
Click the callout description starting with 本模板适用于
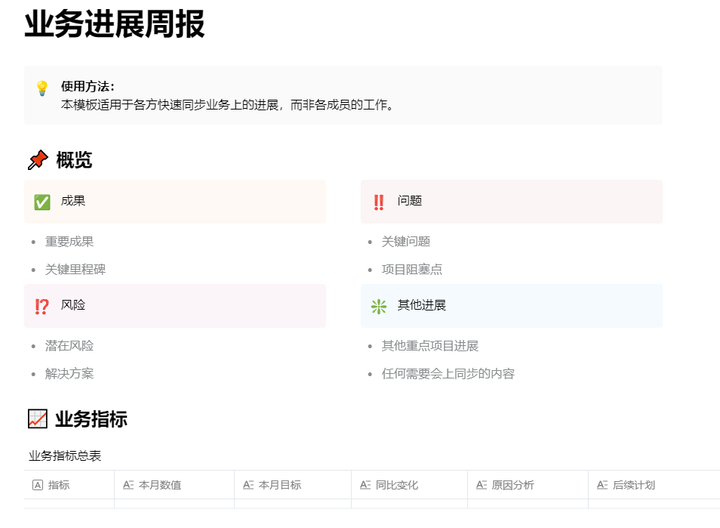227,105
